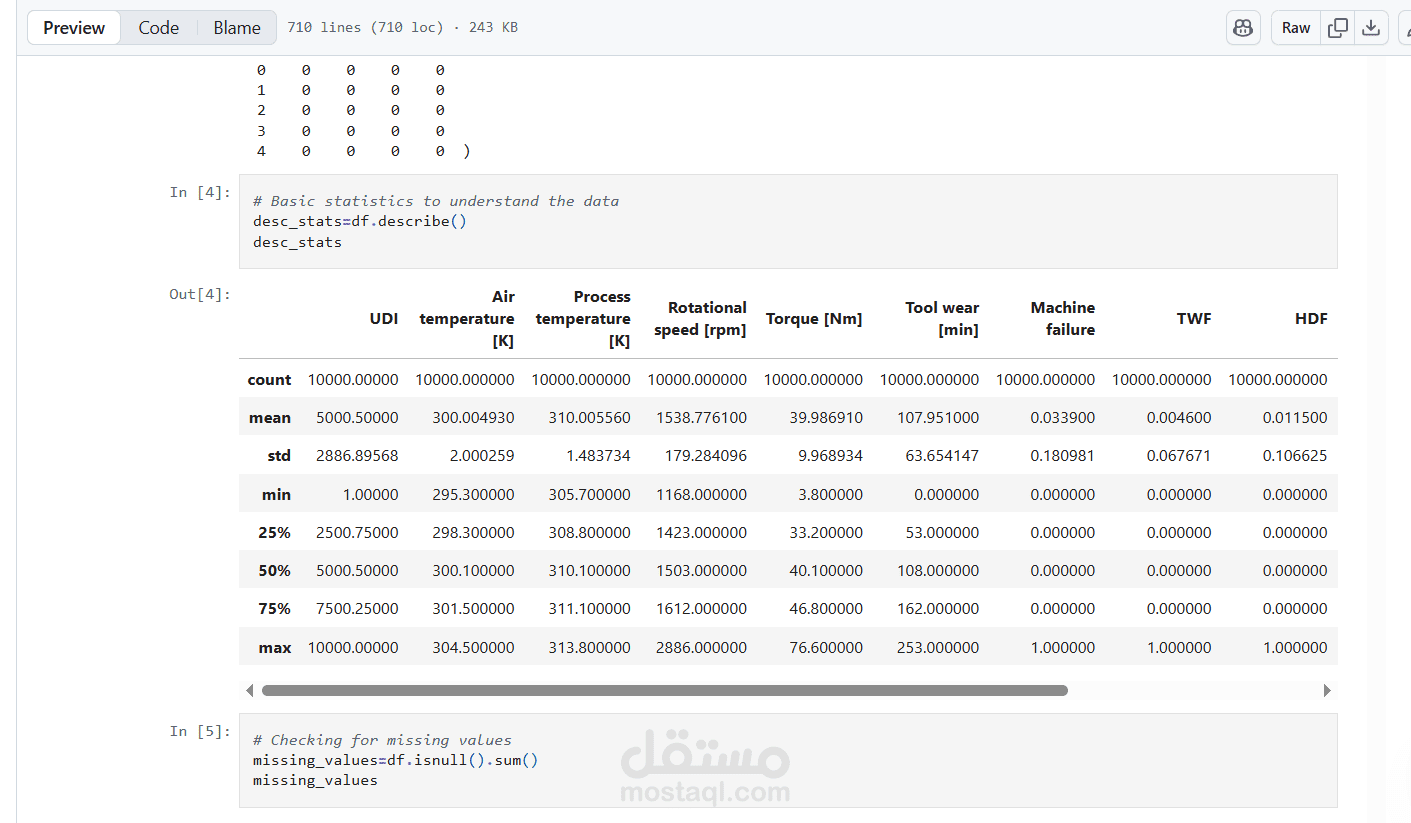Select the TWF column header
This screenshot has height=823, width=1411.
coord(1194,319)
